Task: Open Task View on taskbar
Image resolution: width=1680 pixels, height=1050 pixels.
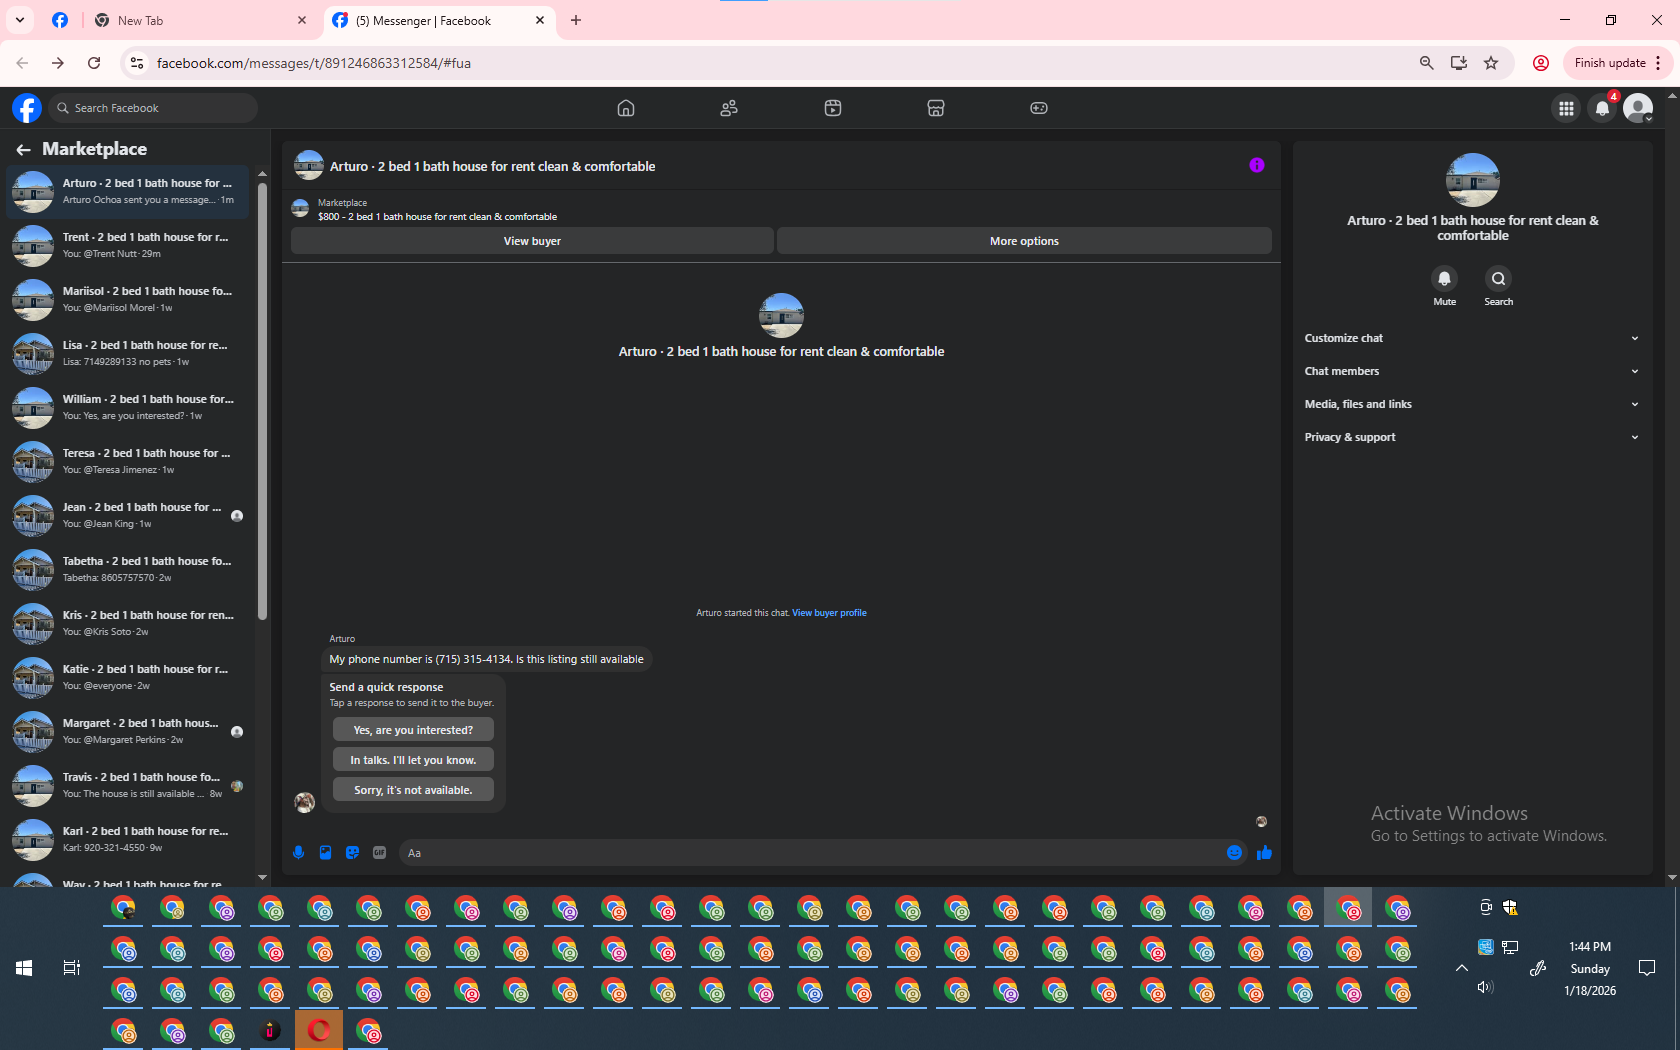Action: pyautogui.click(x=72, y=968)
